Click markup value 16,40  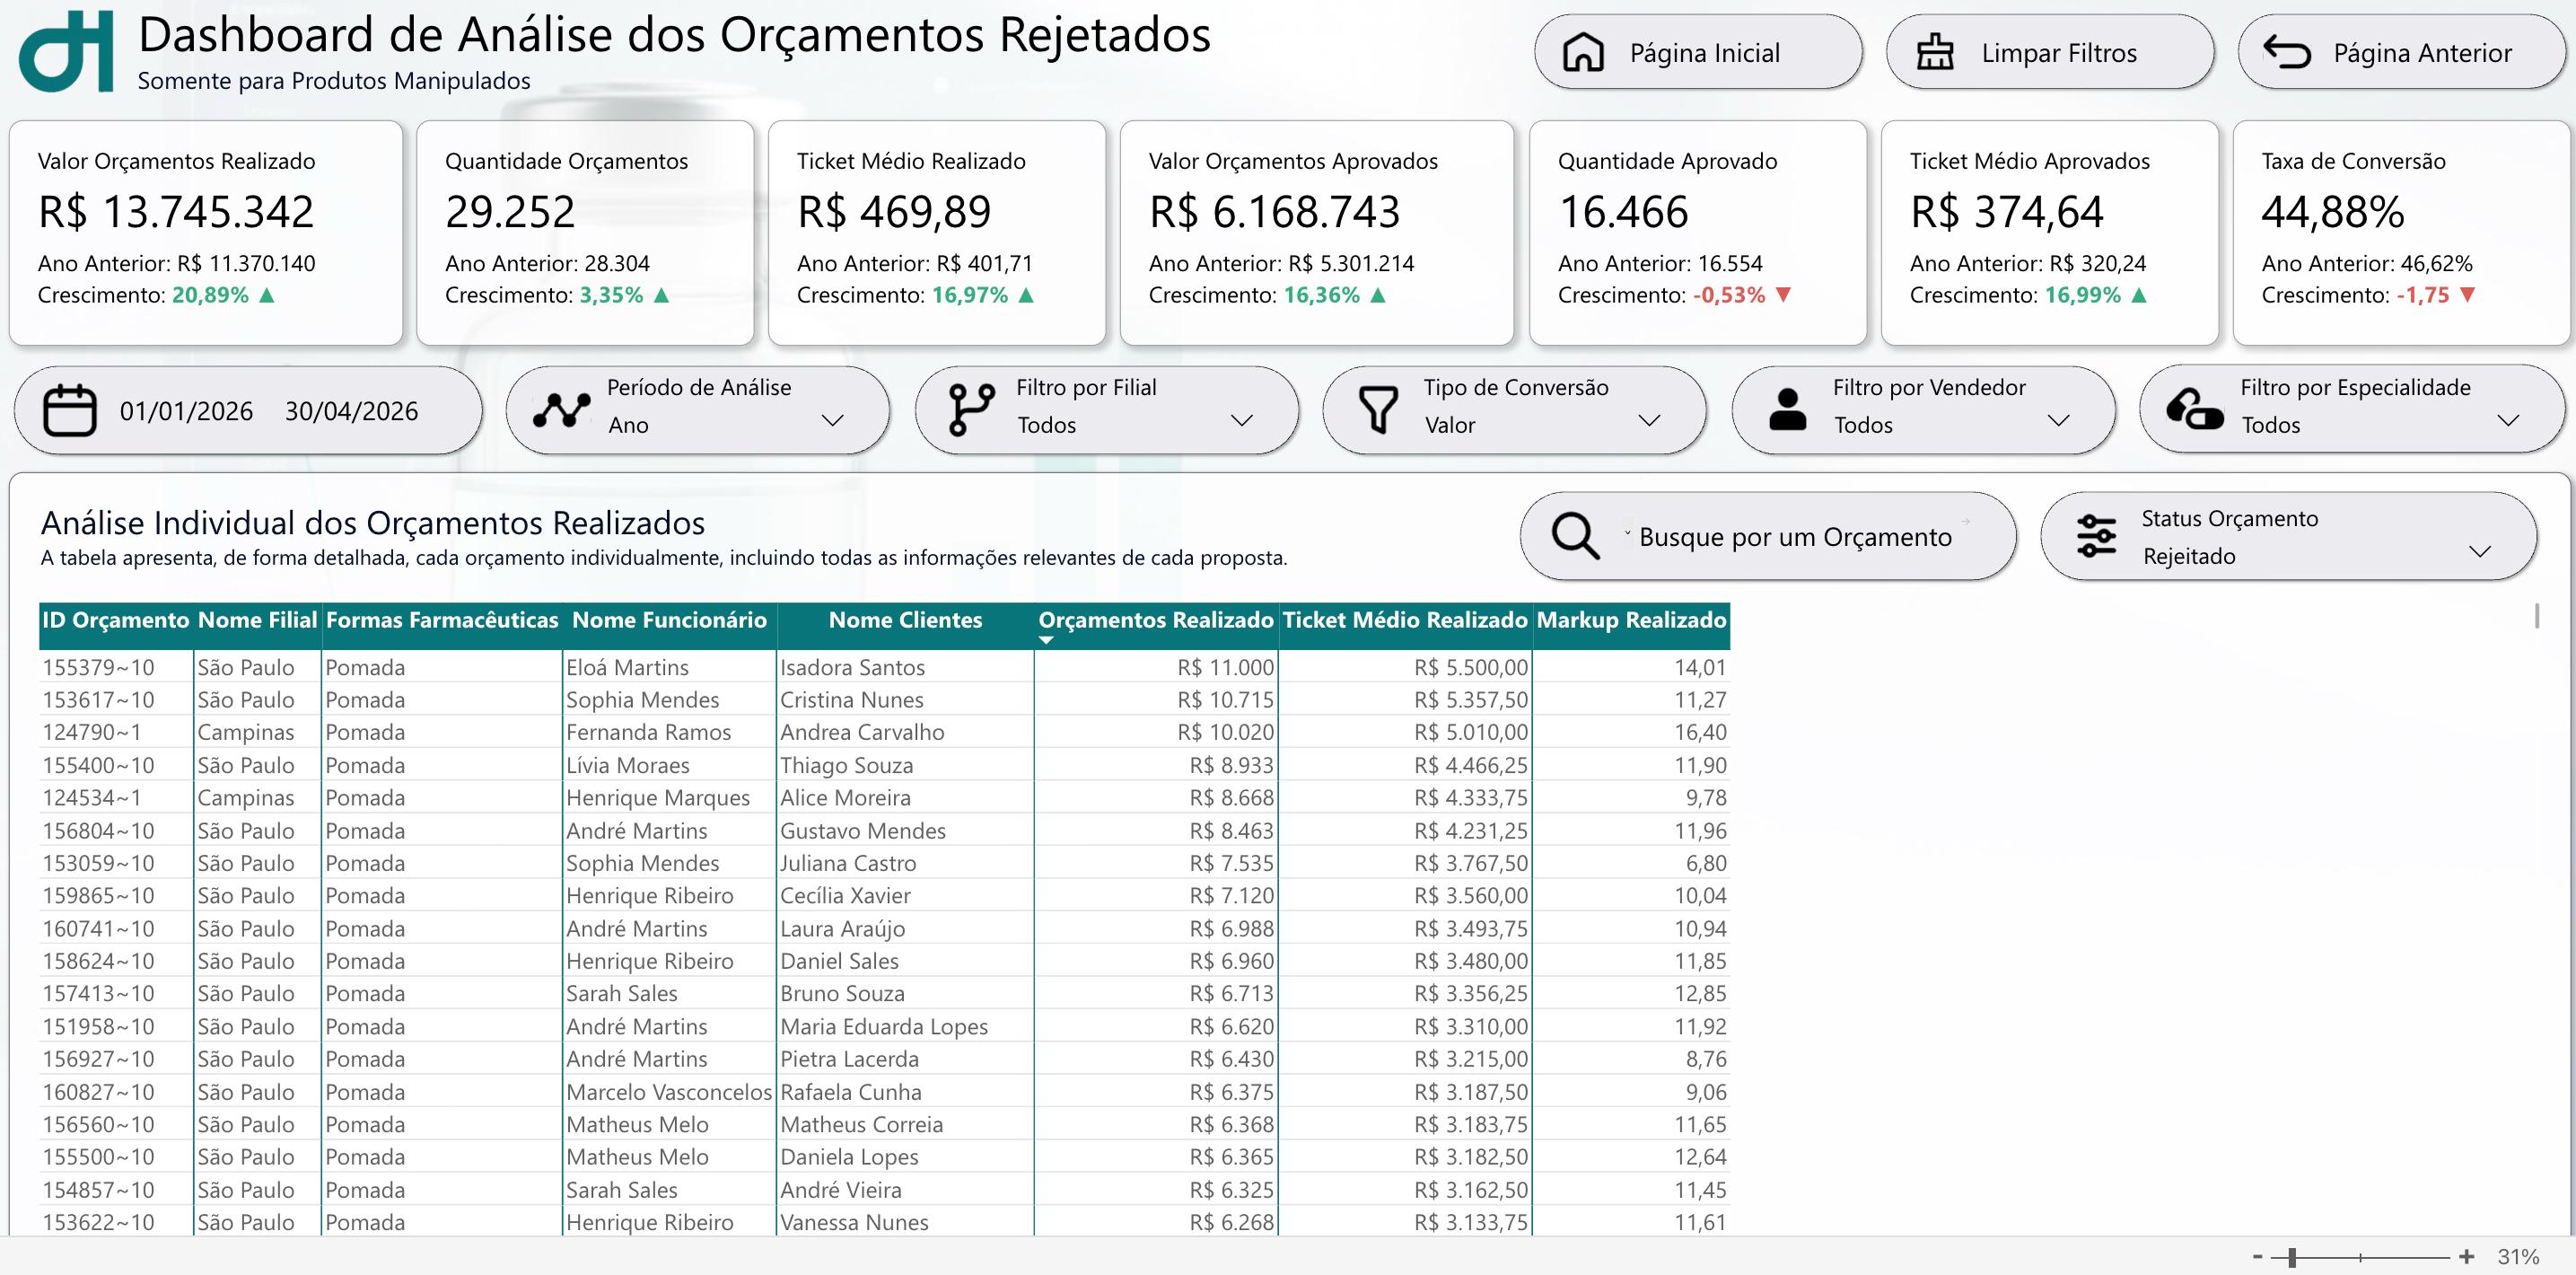[1700, 732]
